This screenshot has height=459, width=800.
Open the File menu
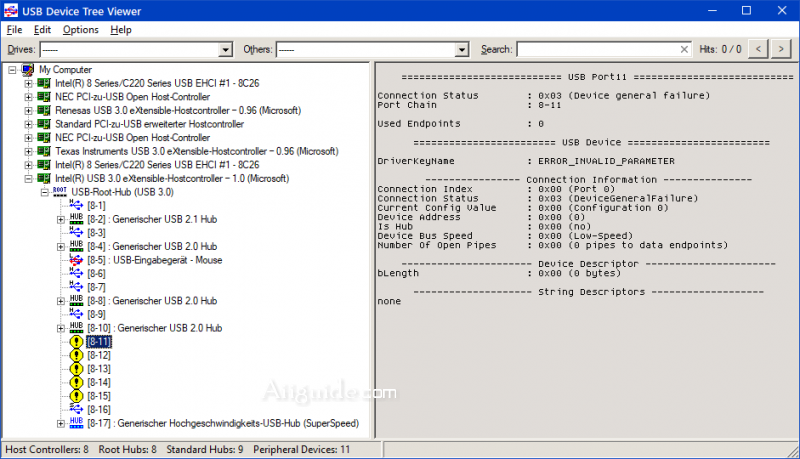(x=14, y=30)
